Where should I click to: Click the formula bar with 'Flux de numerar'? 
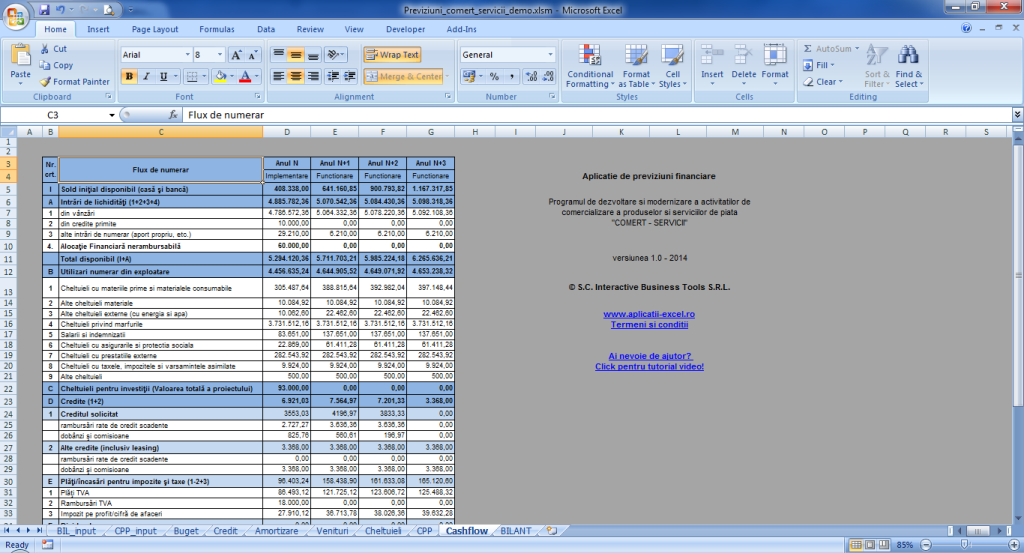coord(596,115)
